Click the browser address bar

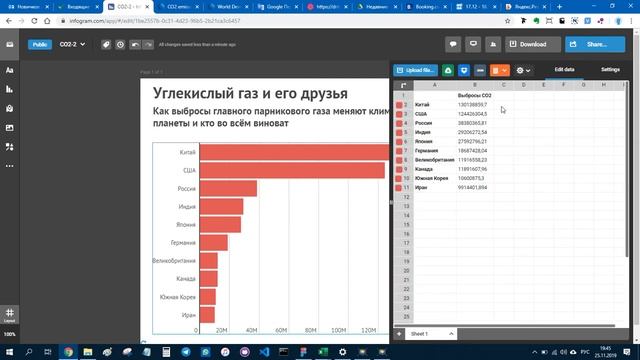pos(282,21)
